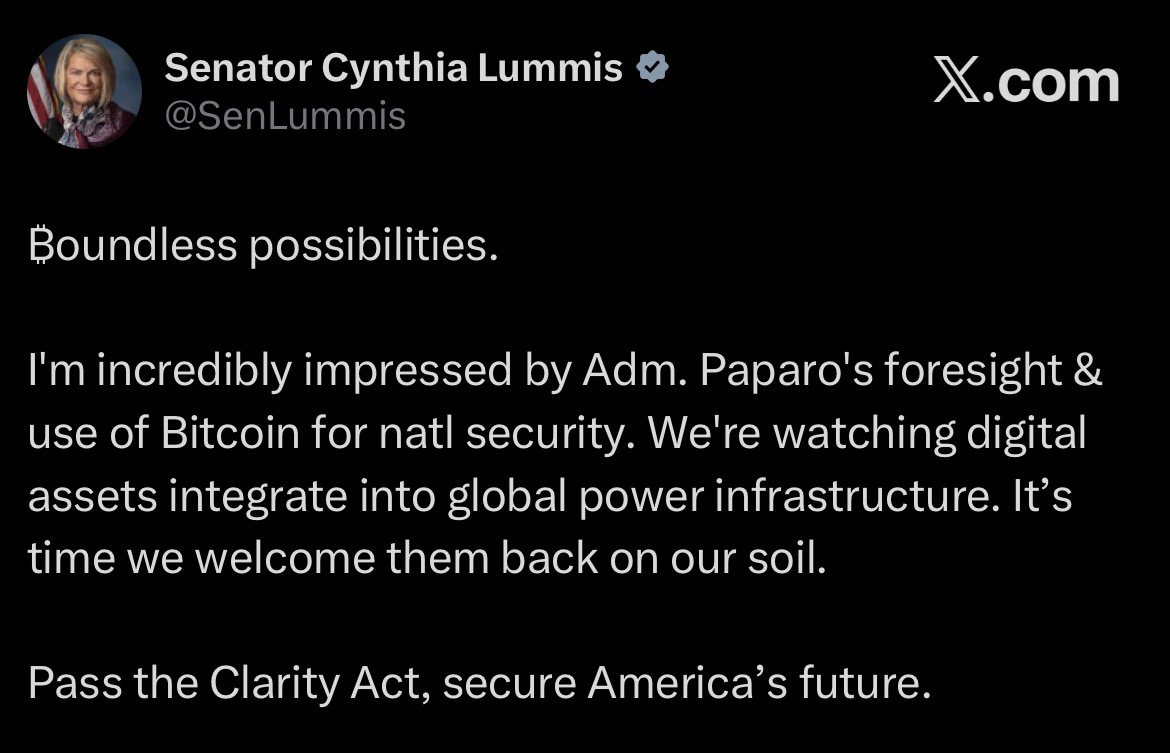
Task: Click the Bitcoin ₿ symbol in Boundless
Action: click(40, 246)
